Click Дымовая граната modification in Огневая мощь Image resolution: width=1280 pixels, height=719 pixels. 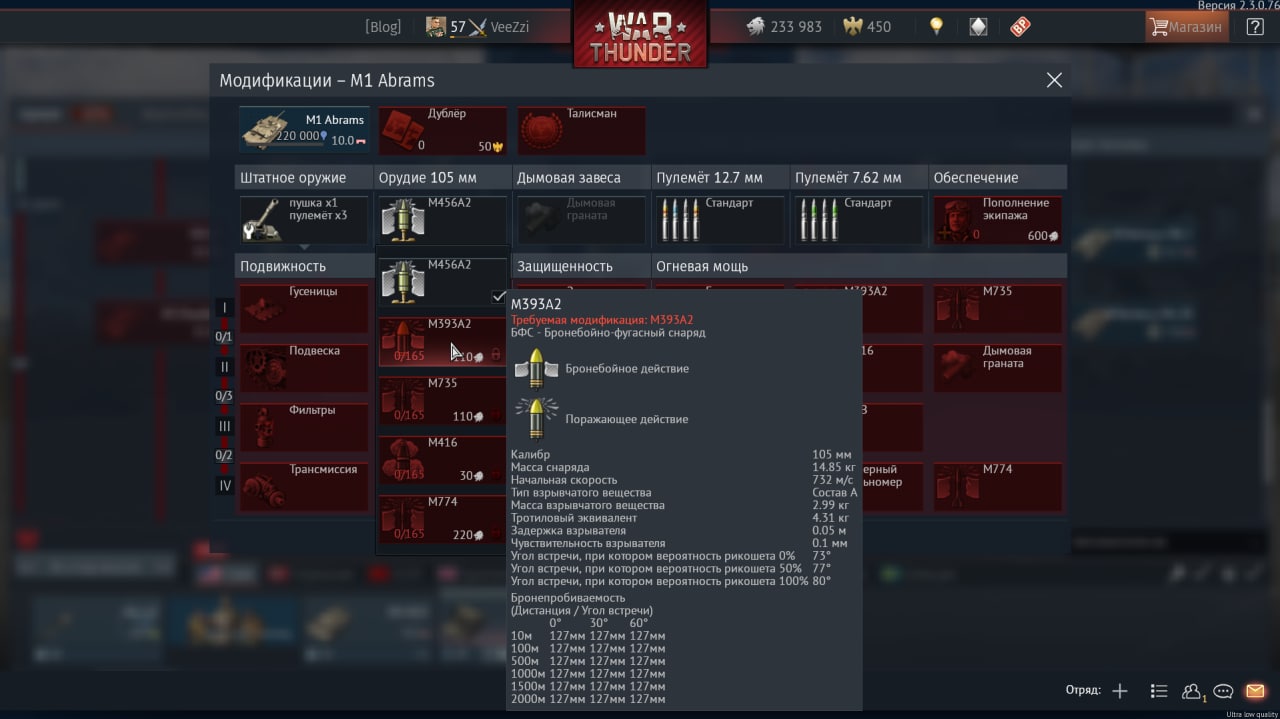[x=998, y=367]
